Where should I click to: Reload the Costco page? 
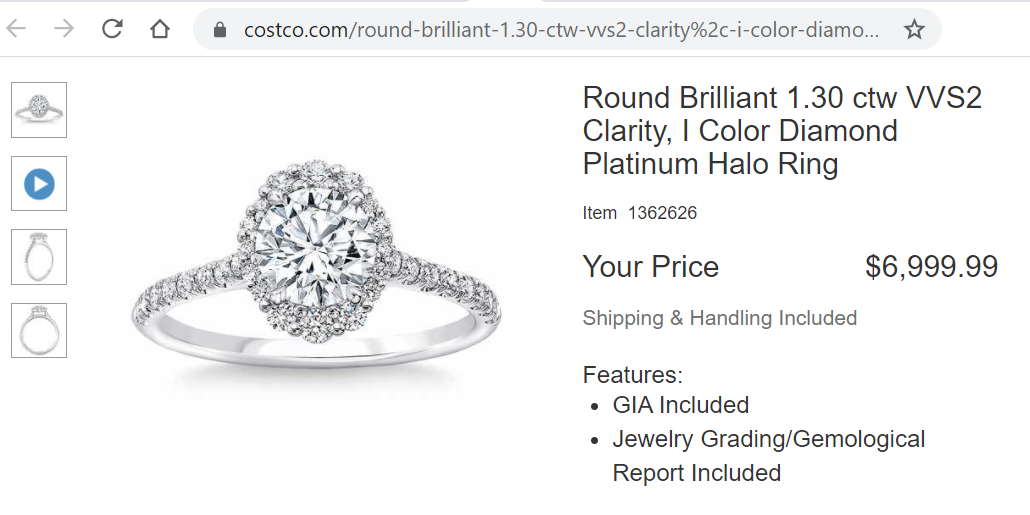point(112,29)
